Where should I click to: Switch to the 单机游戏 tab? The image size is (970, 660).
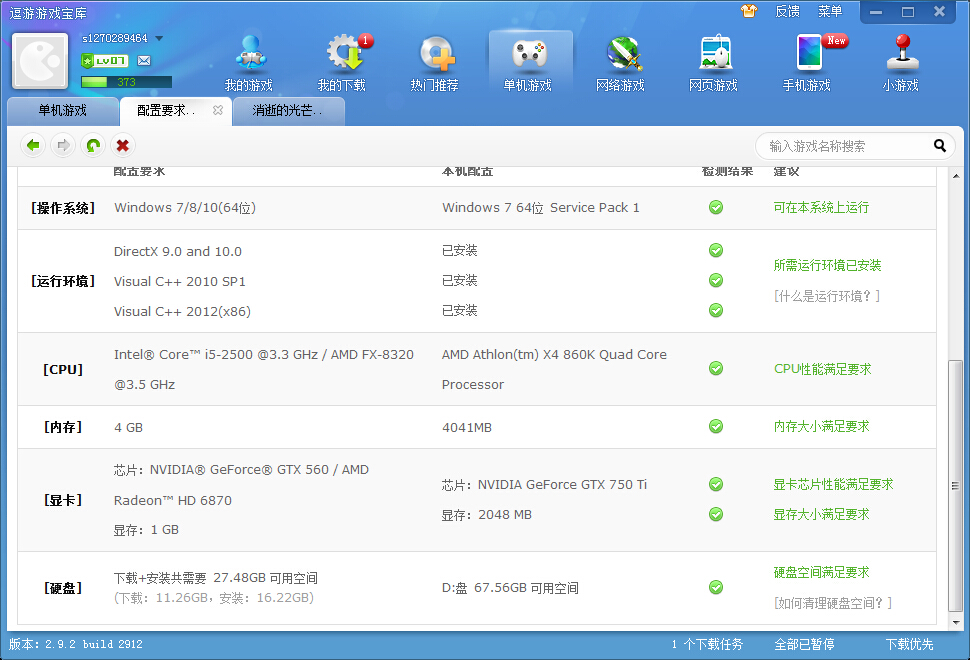point(62,111)
